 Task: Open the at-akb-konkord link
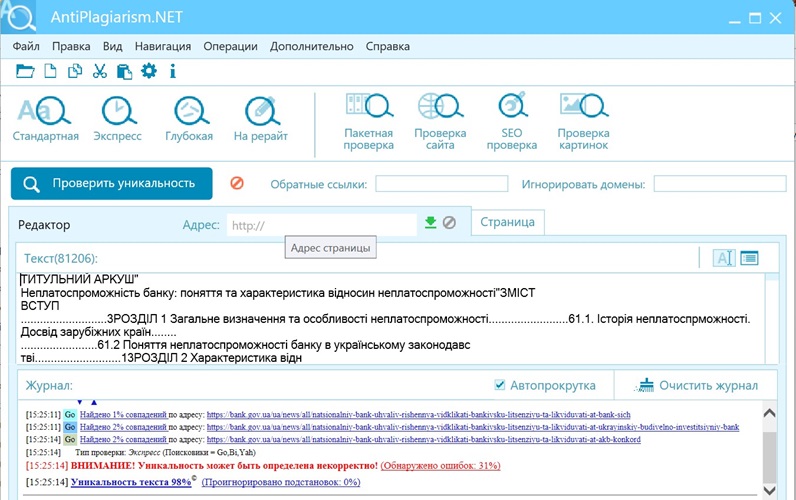tap(423, 439)
